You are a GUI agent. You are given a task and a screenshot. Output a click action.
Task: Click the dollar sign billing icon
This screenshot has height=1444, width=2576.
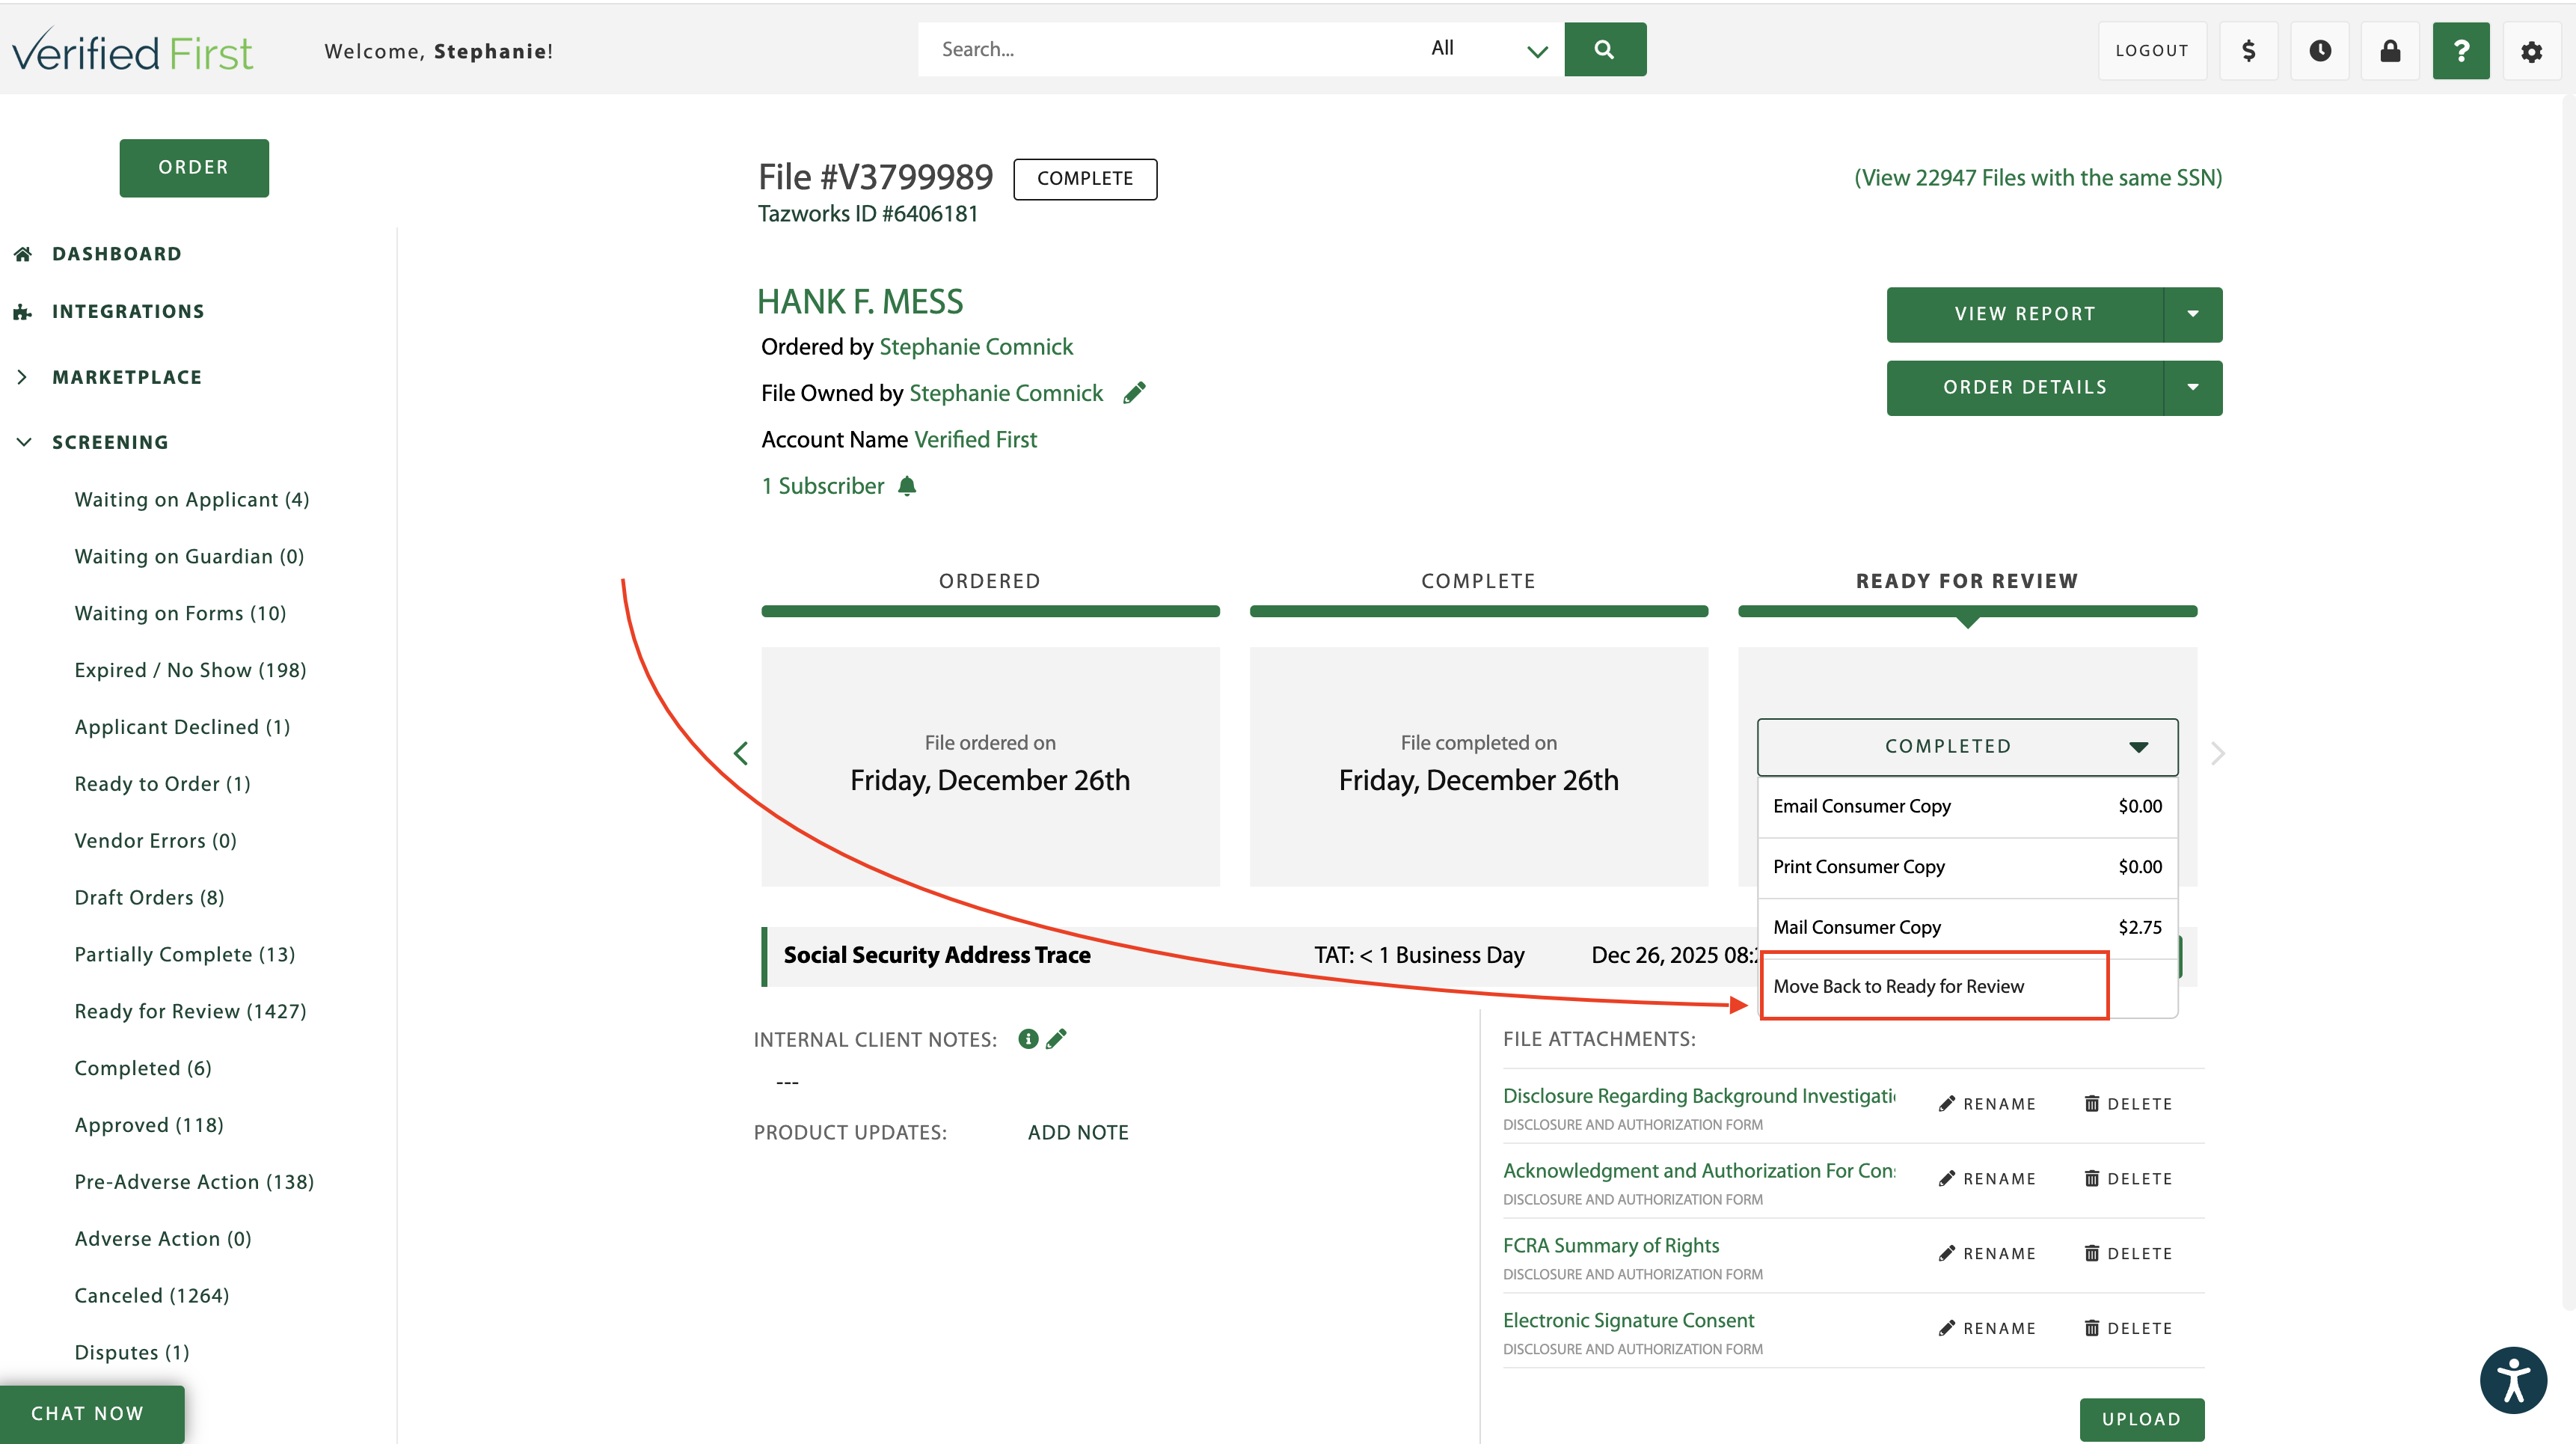(2248, 50)
